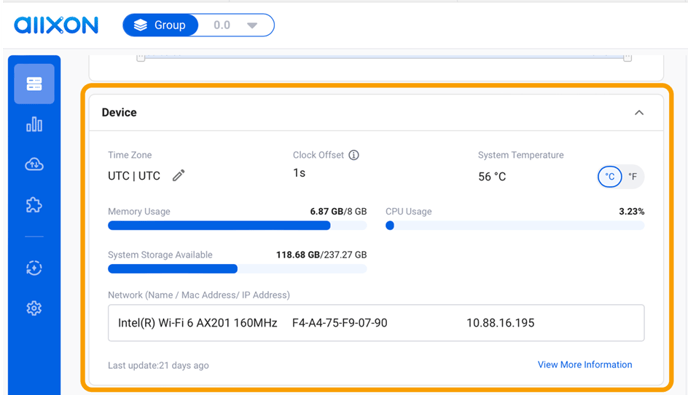
Task: Open the puzzle piece plugins icon
Action: click(x=34, y=205)
